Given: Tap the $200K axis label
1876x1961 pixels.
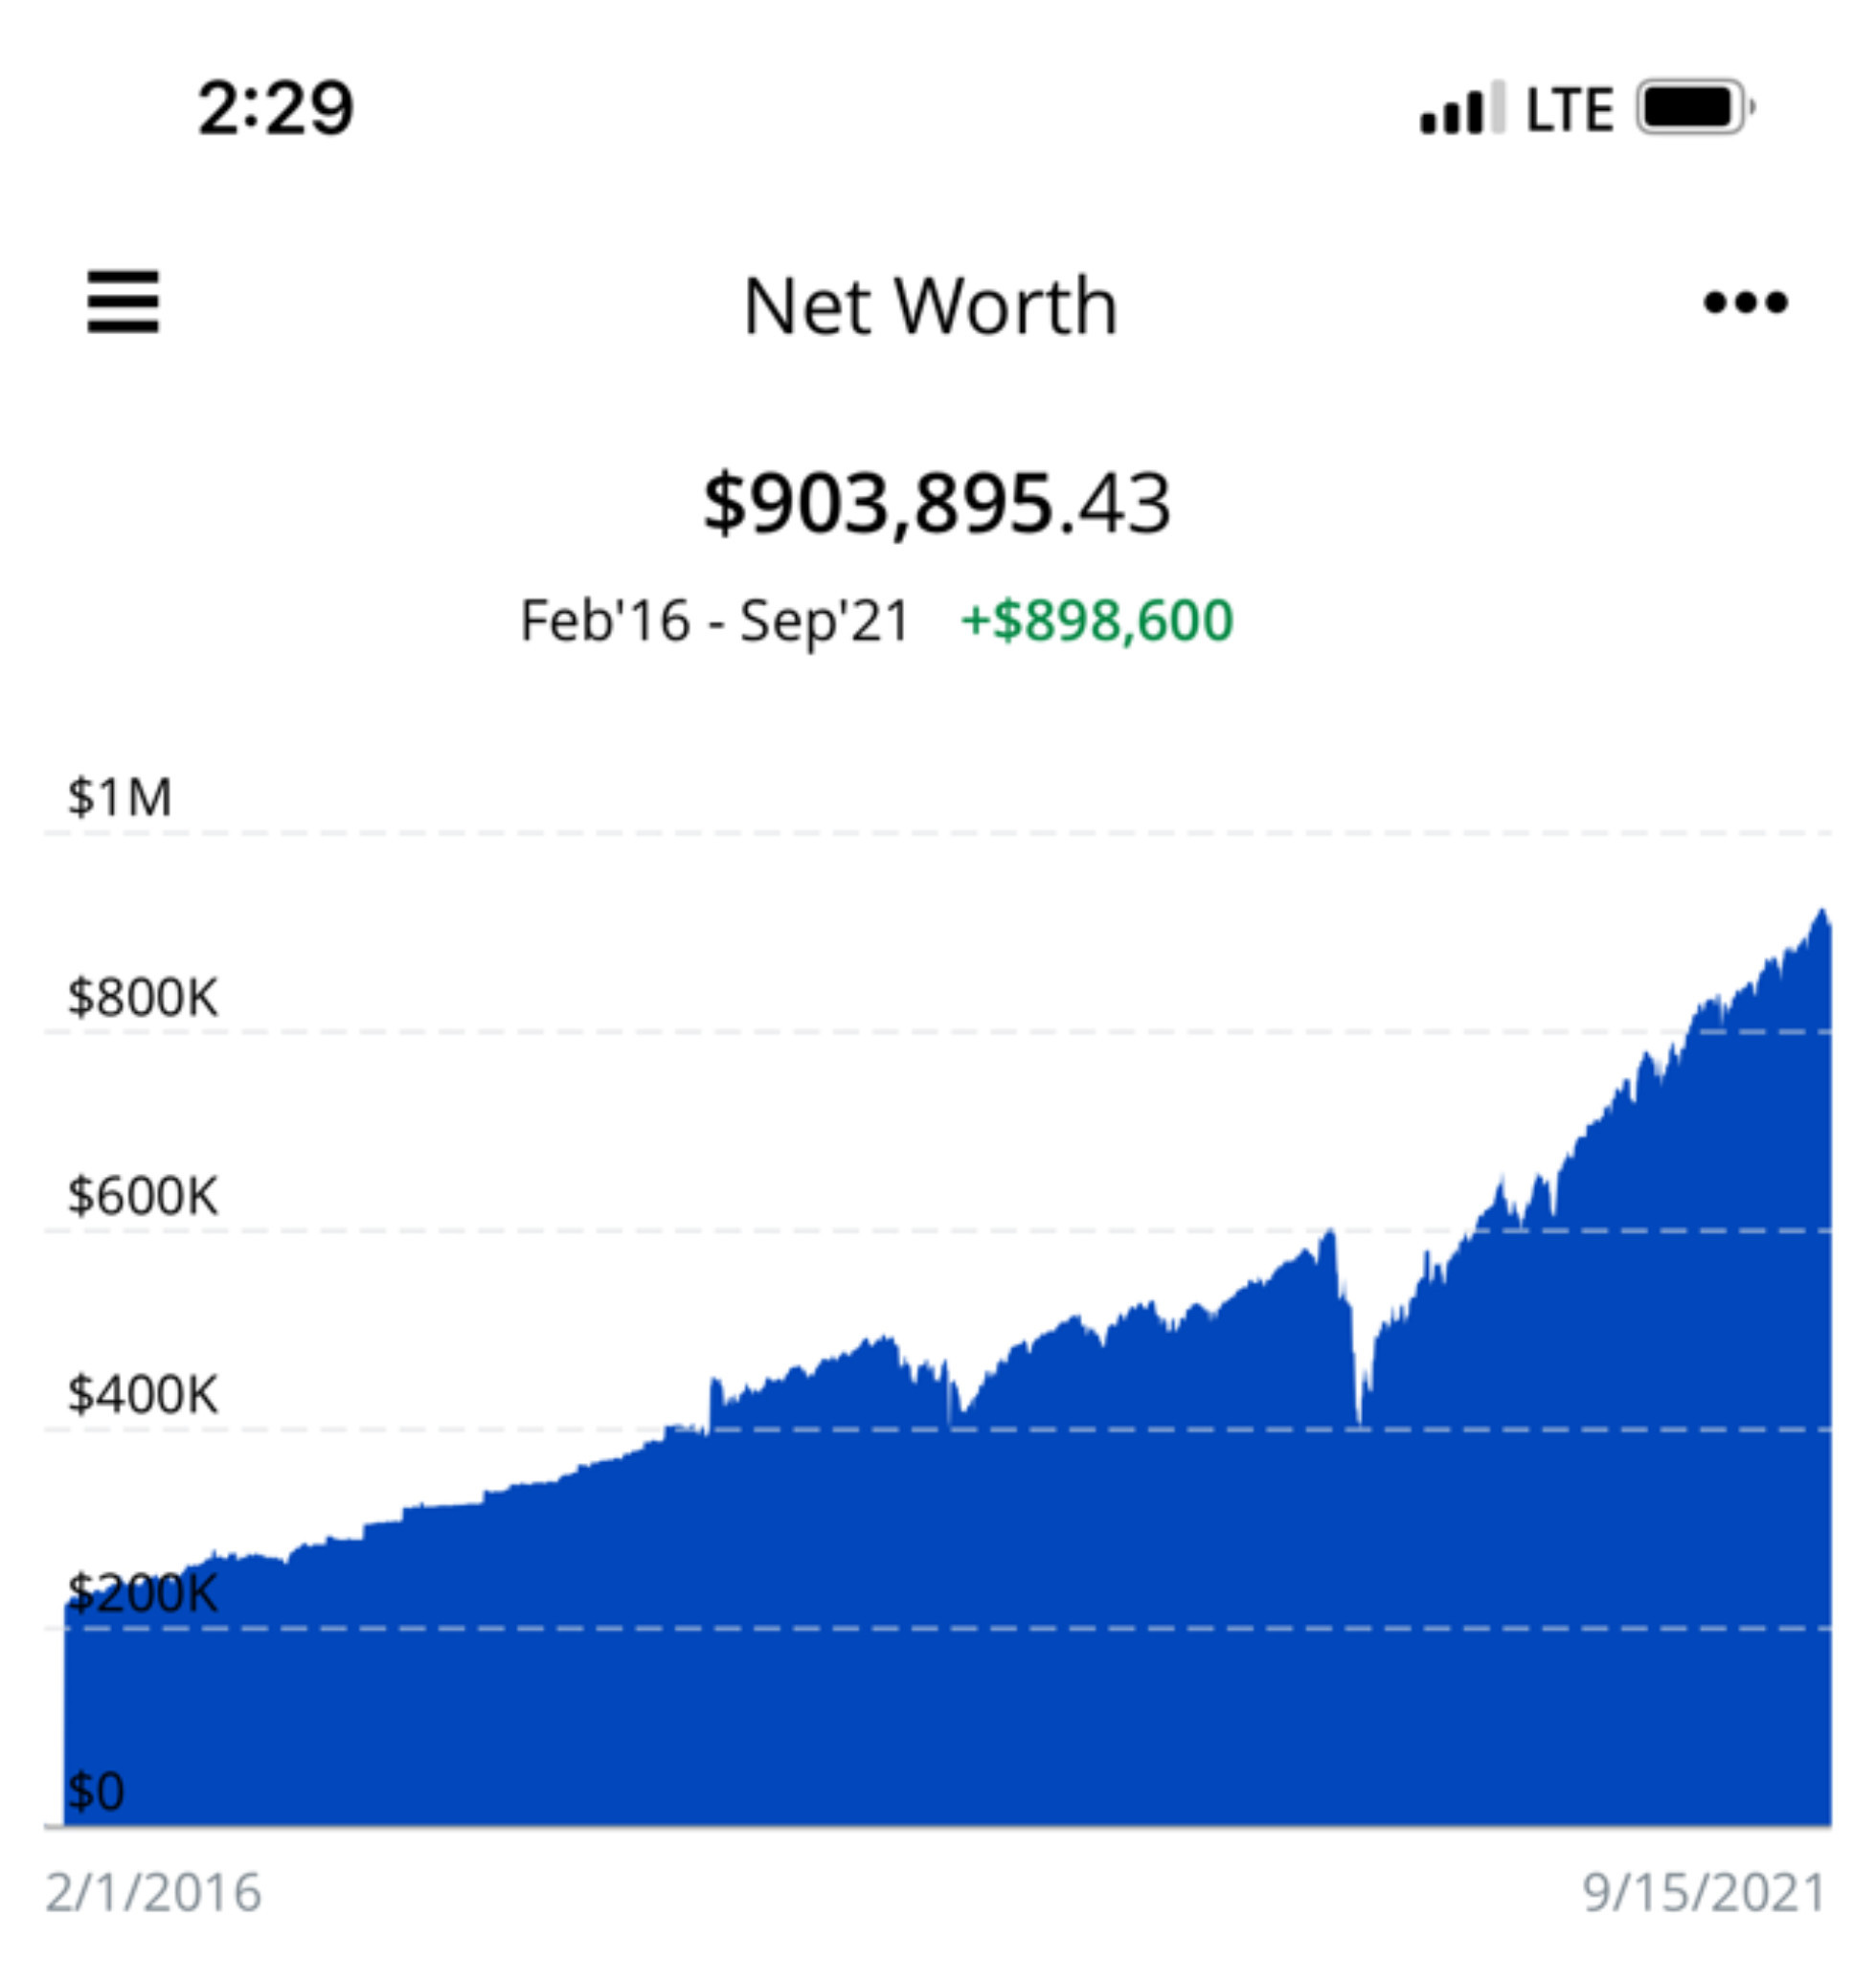Looking at the screenshot, I should 142,1593.
